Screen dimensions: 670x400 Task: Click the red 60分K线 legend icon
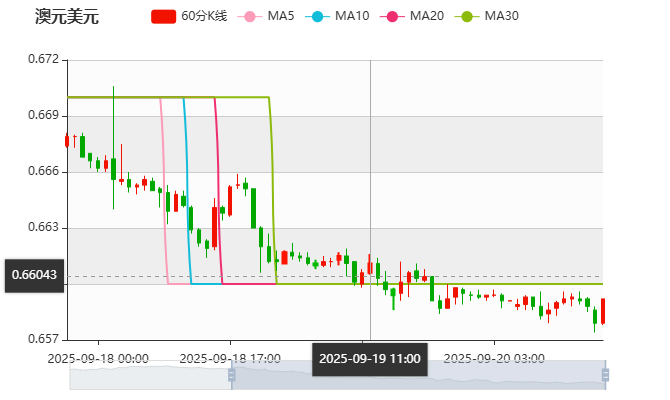pos(163,17)
